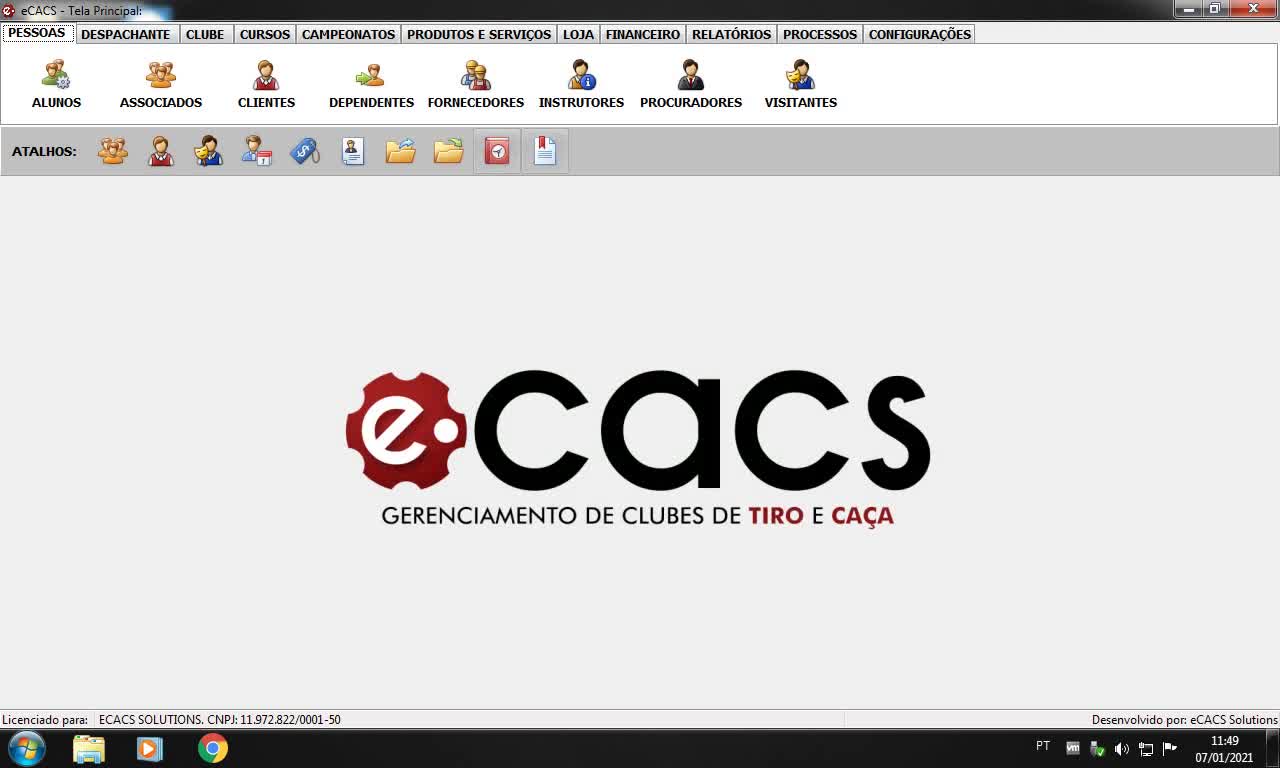Click the ID document shortcut icon
Viewport: 1280px width, 768px height.
353,151
